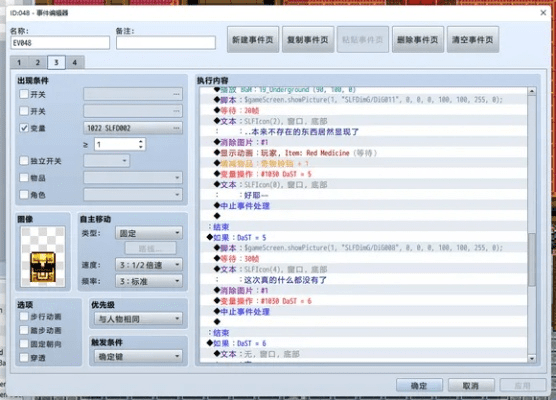
Task: Open the 速度 dropdown showing 1/2 倍速
Action: click(x=149, y=265)
